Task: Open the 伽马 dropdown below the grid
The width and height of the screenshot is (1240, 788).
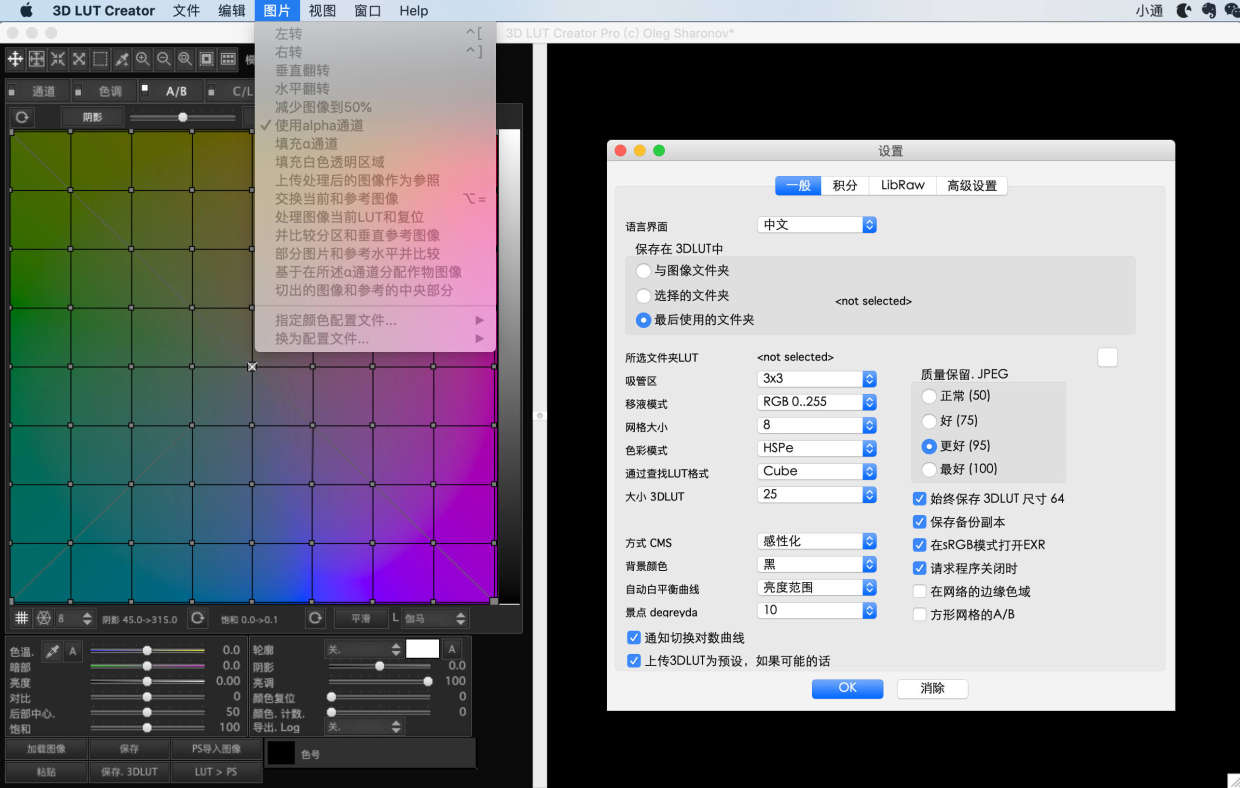Action: pyautogui.click(x=435, y=619)
